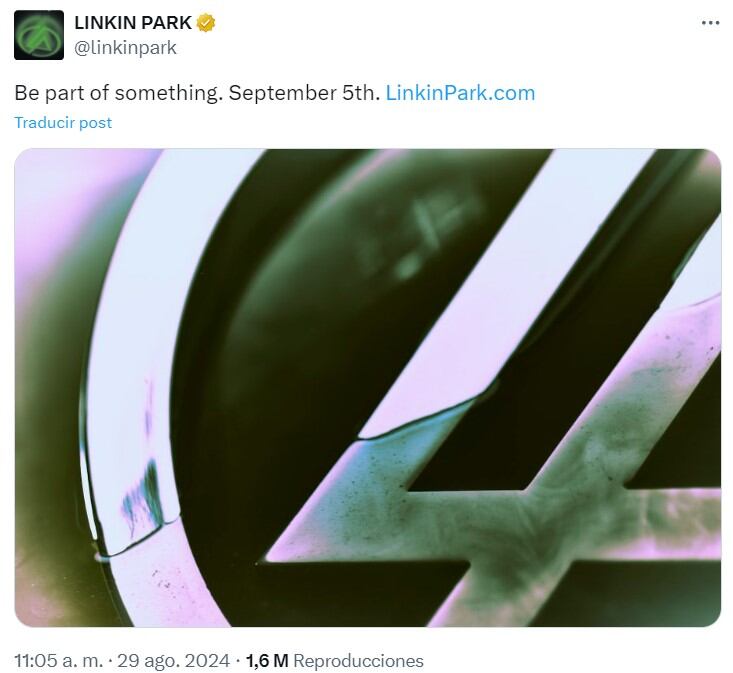Click the LINKIN PARK display name
The image size is (733, 673).
[x=133, y=22]
